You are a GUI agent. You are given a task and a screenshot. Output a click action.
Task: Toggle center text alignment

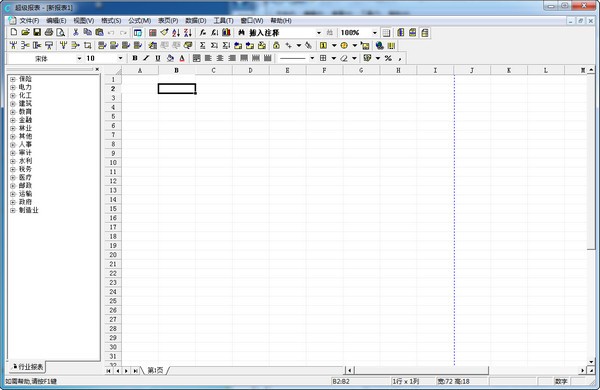[x=220, y=58]
